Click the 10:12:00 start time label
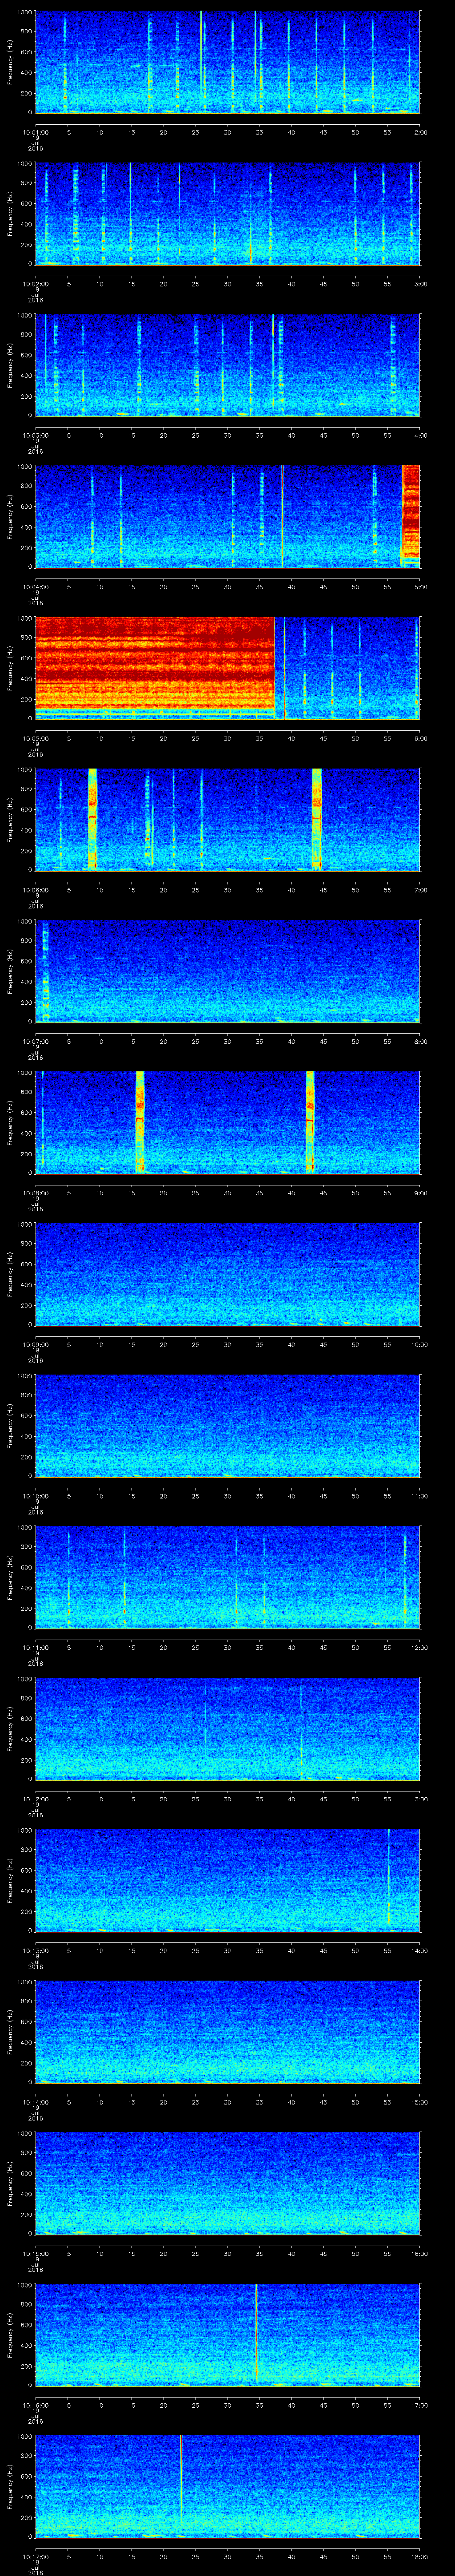455x2576 pixels. [35, 1799]
